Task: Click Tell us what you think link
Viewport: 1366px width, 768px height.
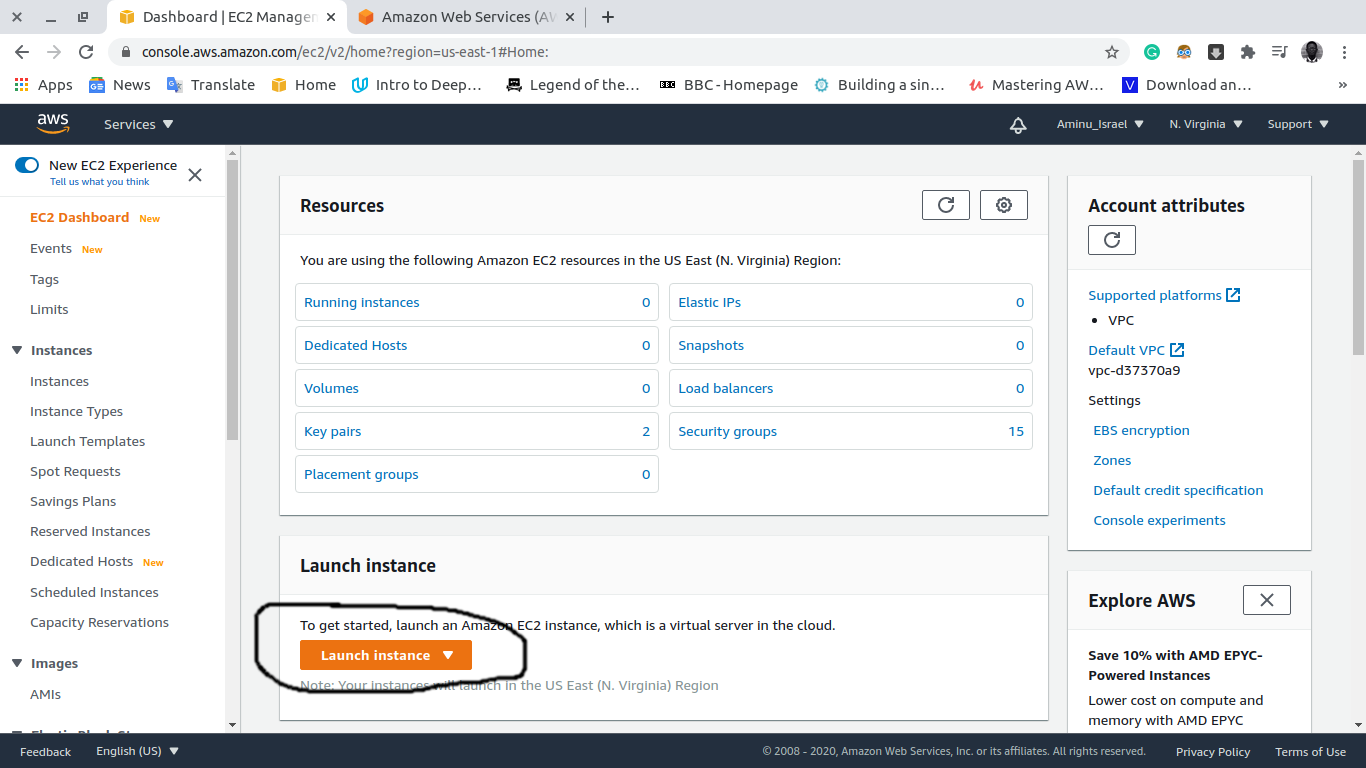Action: 100,182
